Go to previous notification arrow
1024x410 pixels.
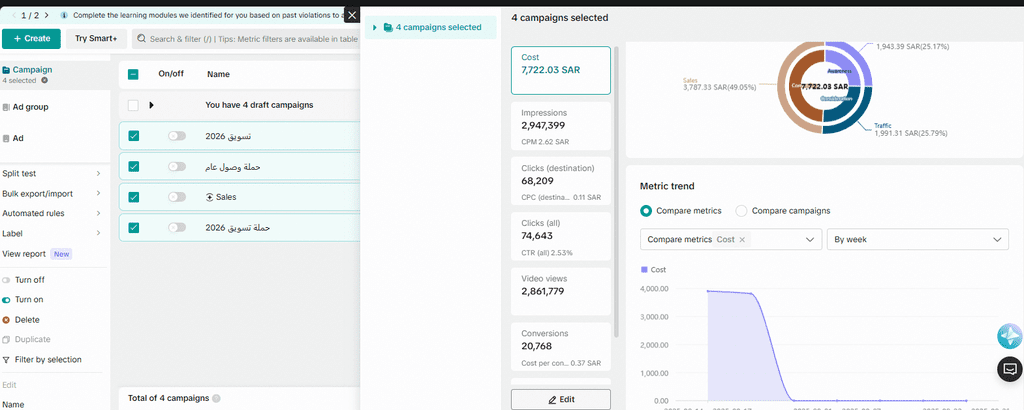coord(14,14)
